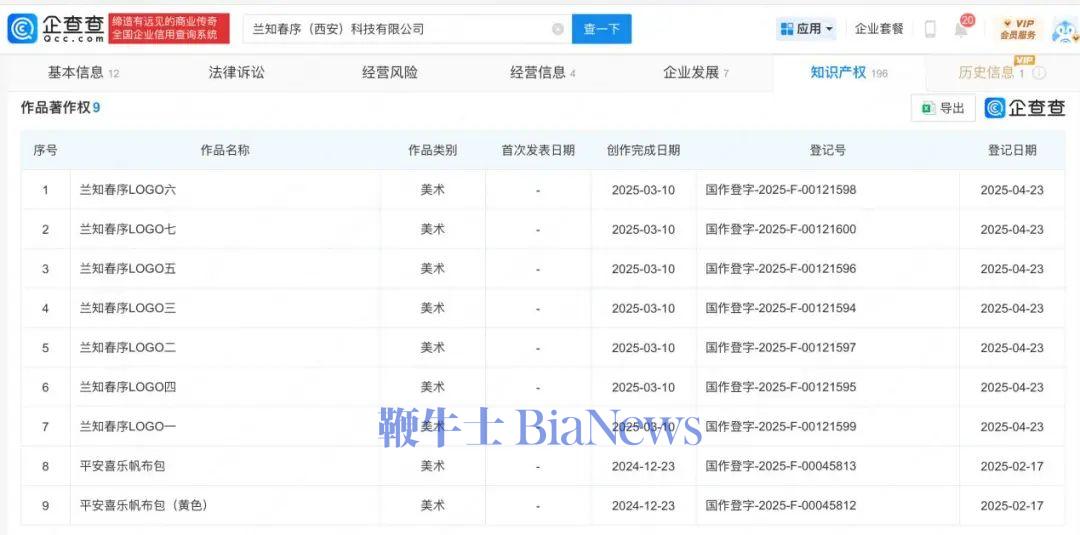
Task: Open the Qcc.com logo home link
Action: coord(56,28)
